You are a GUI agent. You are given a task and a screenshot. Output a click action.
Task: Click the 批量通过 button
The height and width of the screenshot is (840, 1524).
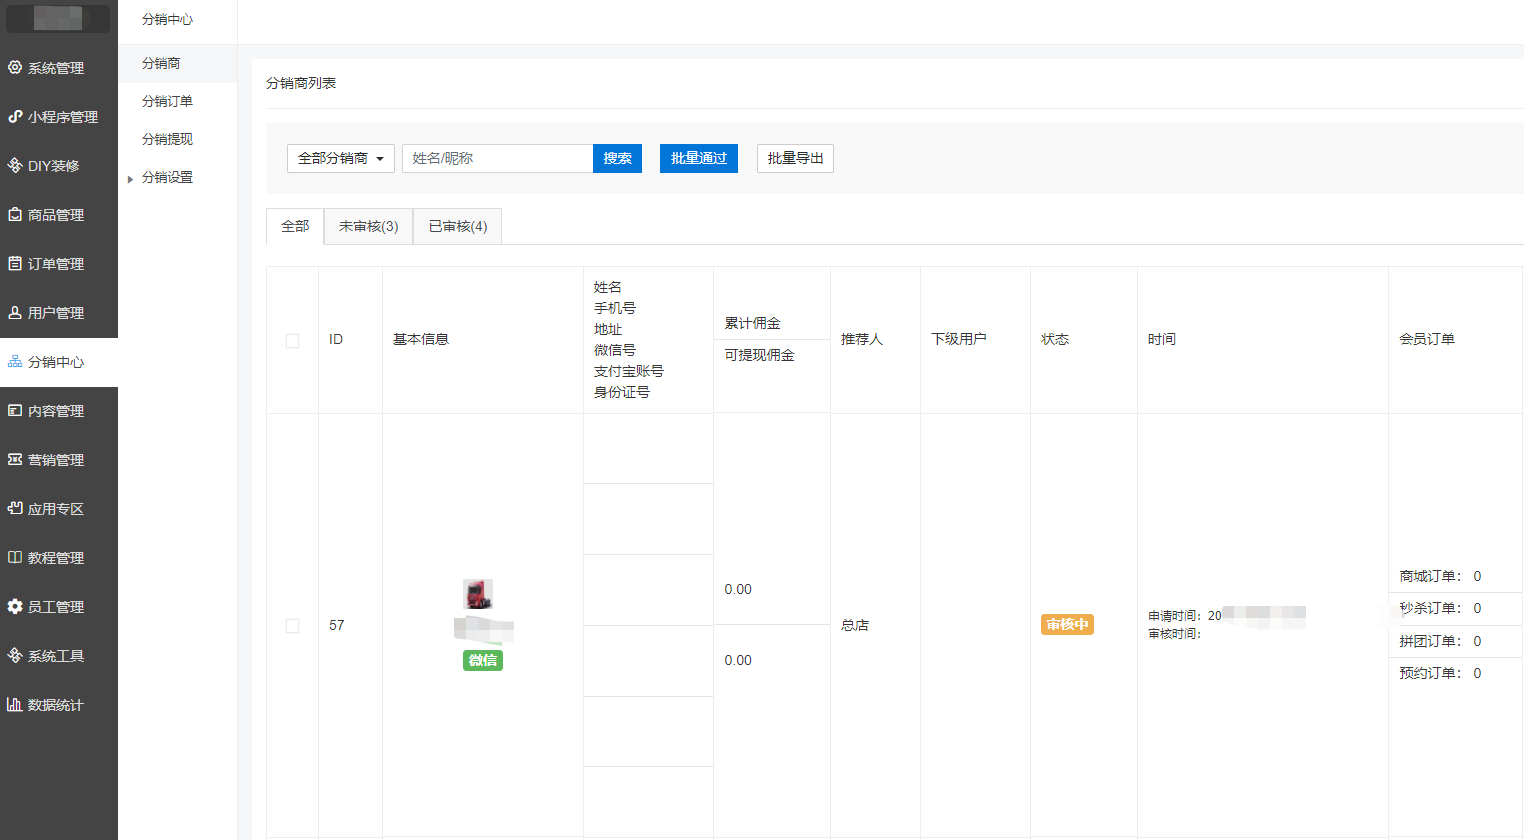pos(698,158)
